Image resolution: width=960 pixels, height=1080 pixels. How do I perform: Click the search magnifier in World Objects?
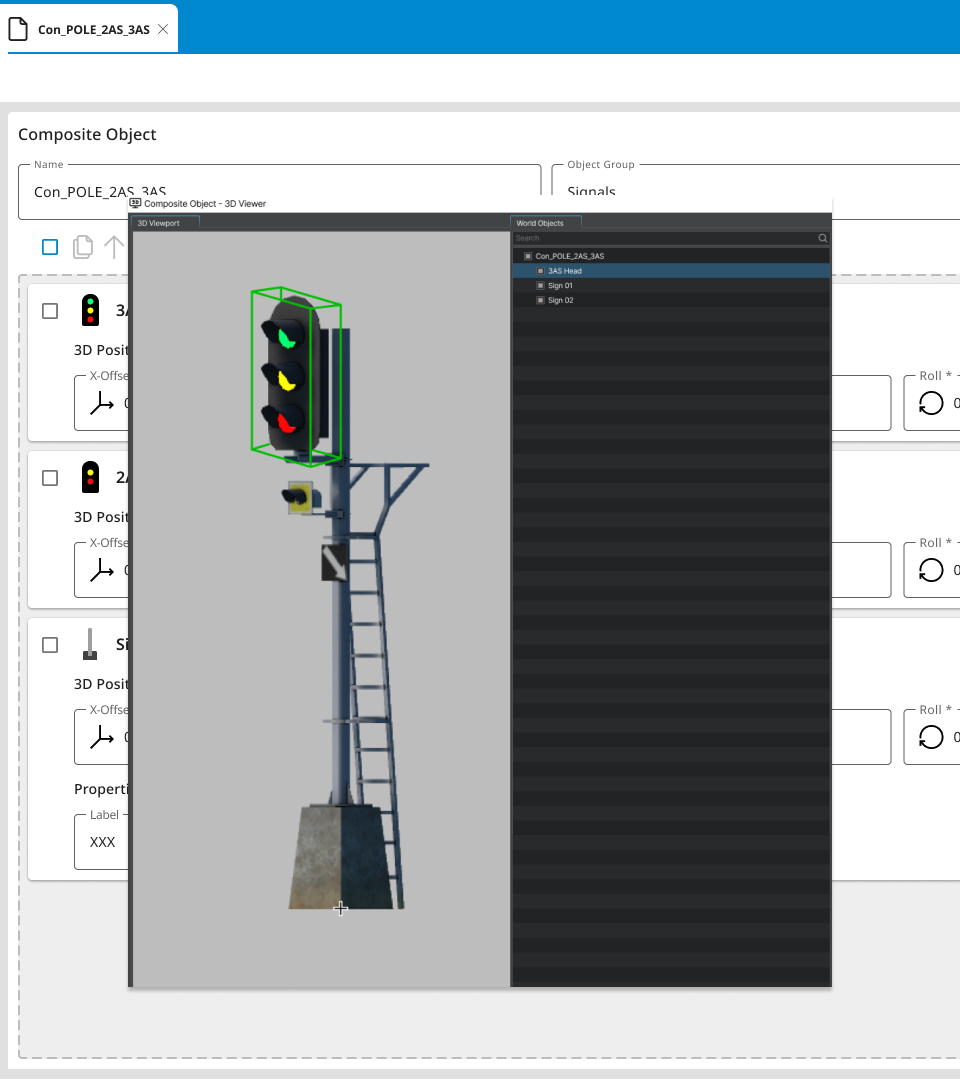(823, 239)
